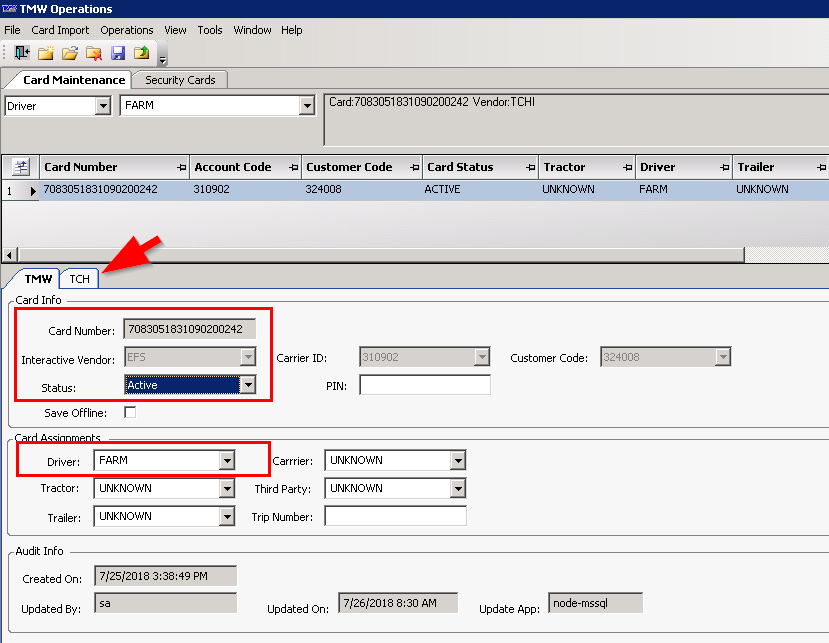The width and height of the screenshot is (829, 643).
Task: Switch to the TCH detail tab
Action: (79, 279)
